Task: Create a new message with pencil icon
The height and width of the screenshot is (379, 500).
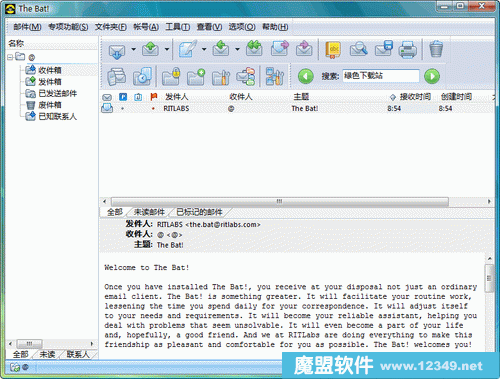Action: 188,49
